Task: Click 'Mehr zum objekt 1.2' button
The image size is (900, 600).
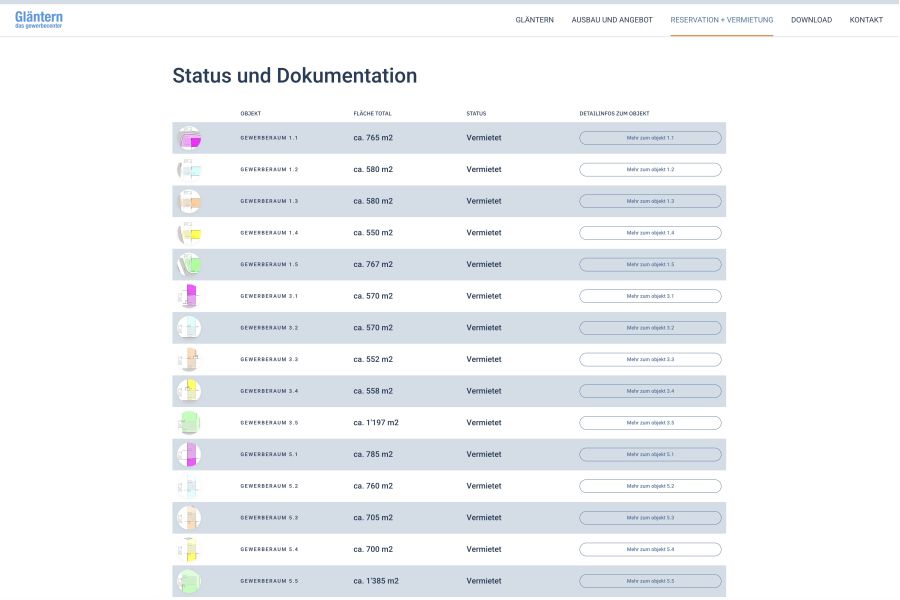Action: click(650, 170)
